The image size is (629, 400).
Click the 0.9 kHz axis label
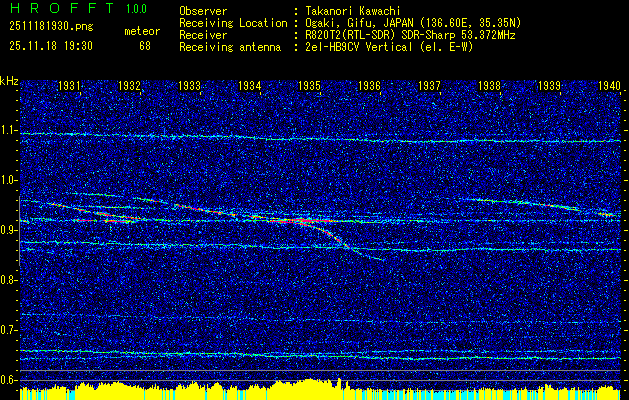(9, 230)
